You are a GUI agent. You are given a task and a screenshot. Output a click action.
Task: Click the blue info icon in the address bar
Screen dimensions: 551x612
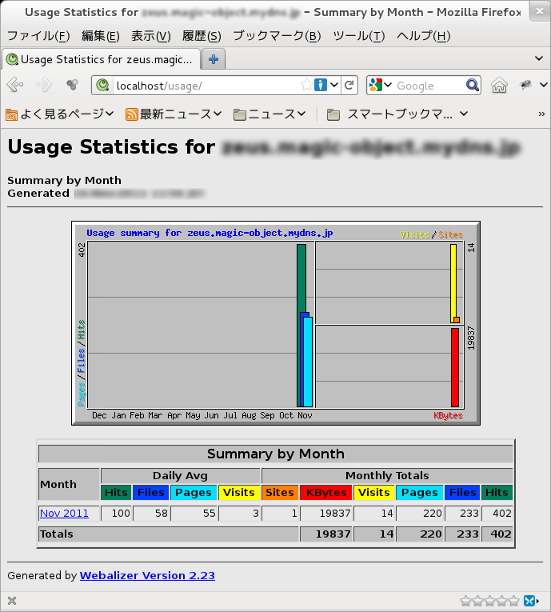tap(320, 85)
